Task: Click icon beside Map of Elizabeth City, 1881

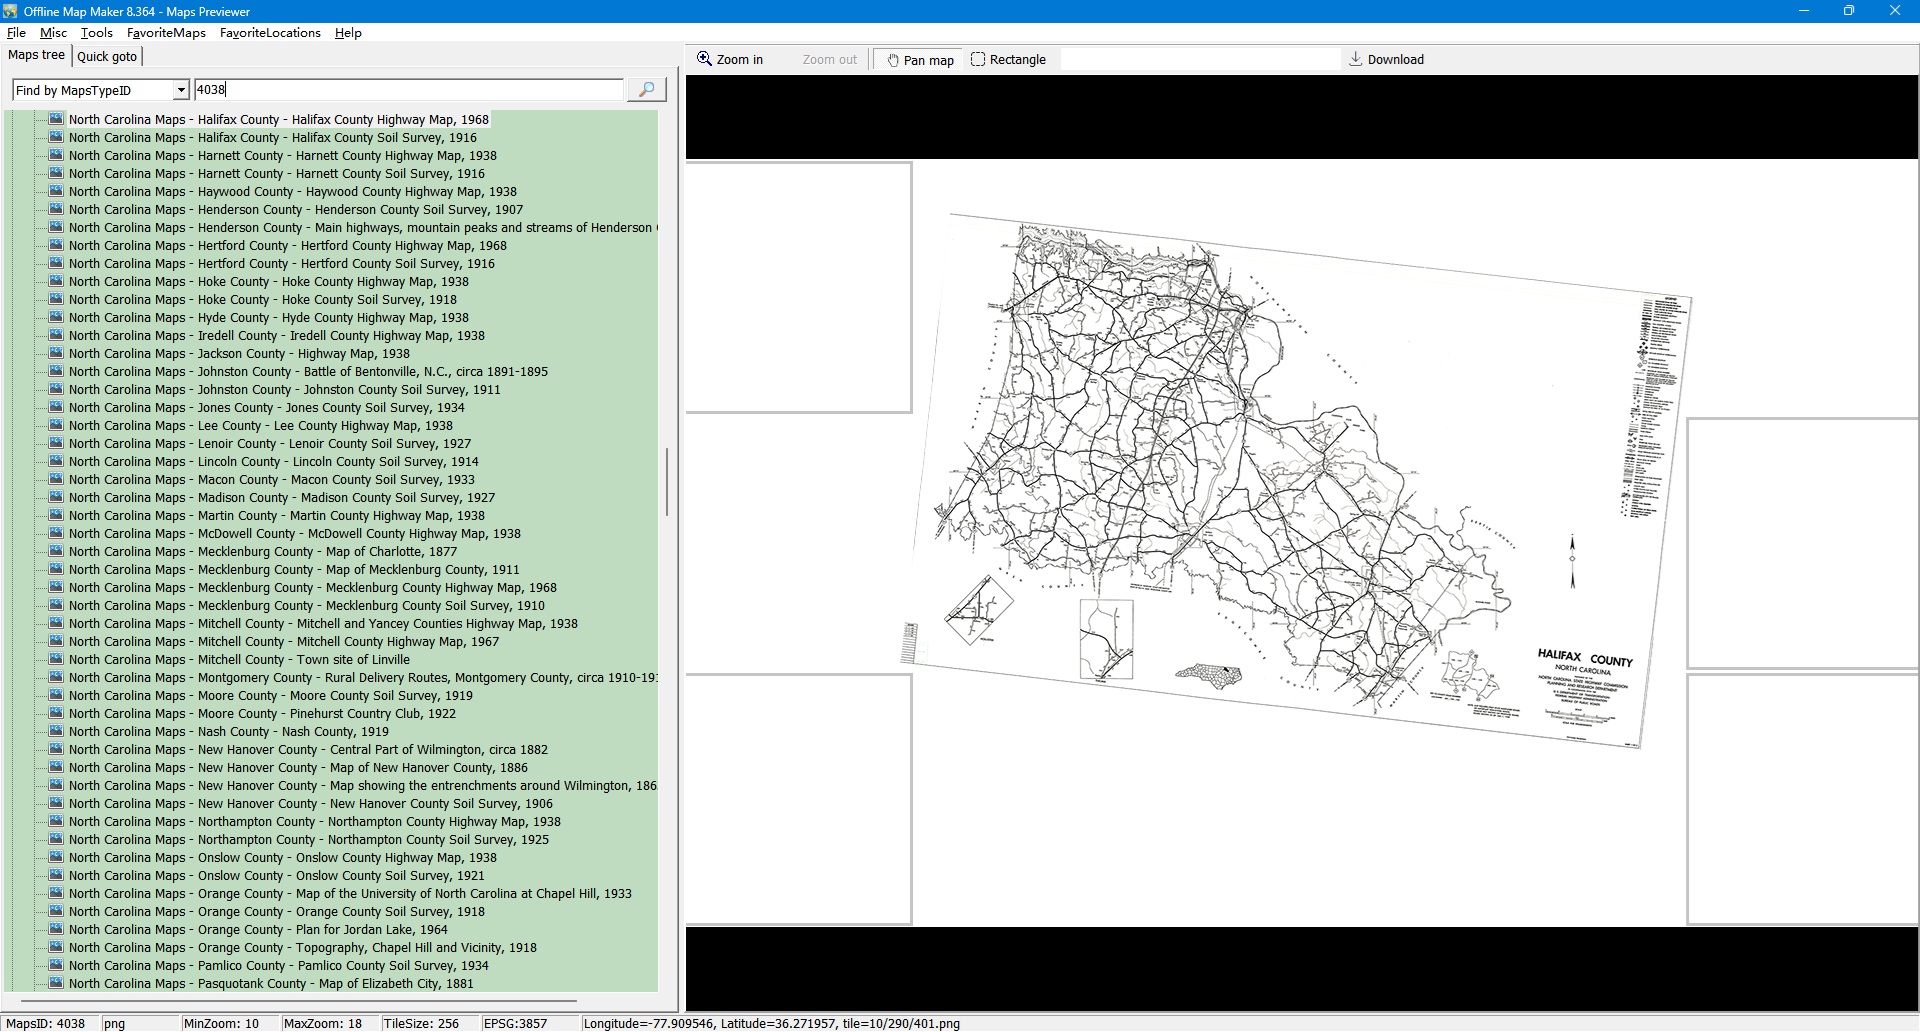Action: coord(56,984)
